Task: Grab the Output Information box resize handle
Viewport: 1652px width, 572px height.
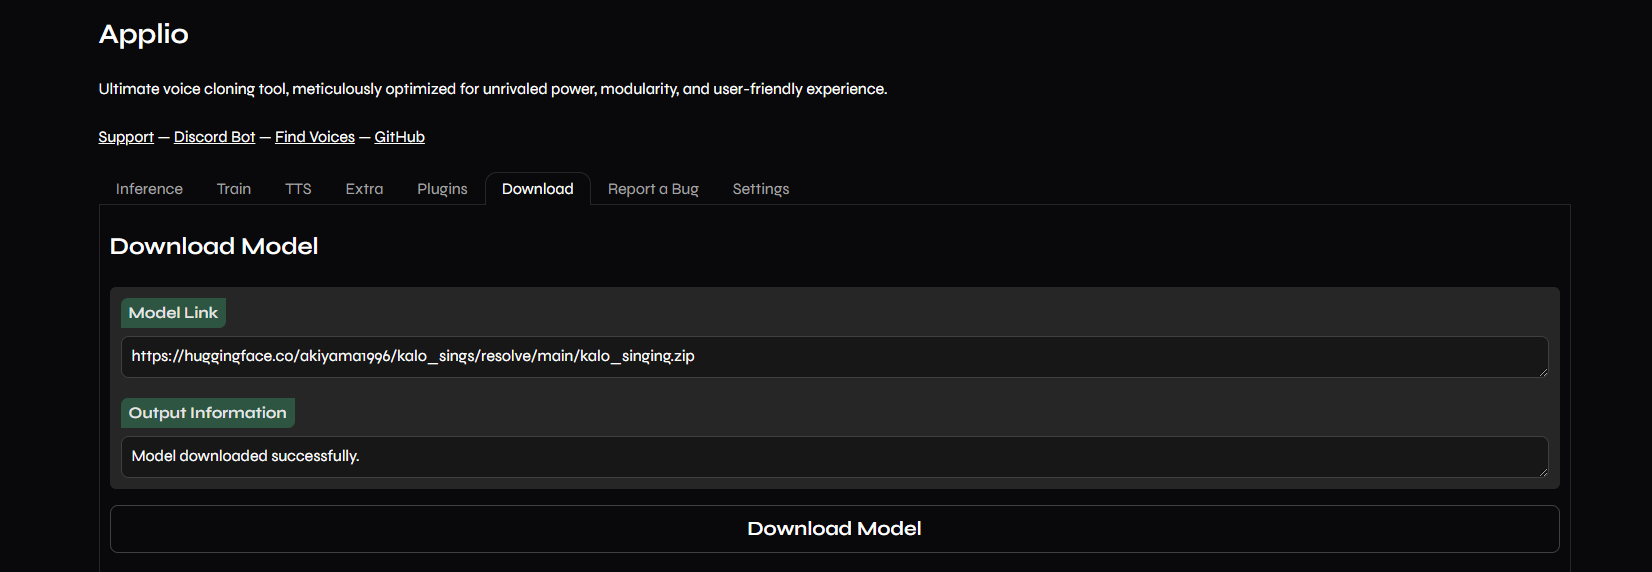Action: coord(1543,472)
